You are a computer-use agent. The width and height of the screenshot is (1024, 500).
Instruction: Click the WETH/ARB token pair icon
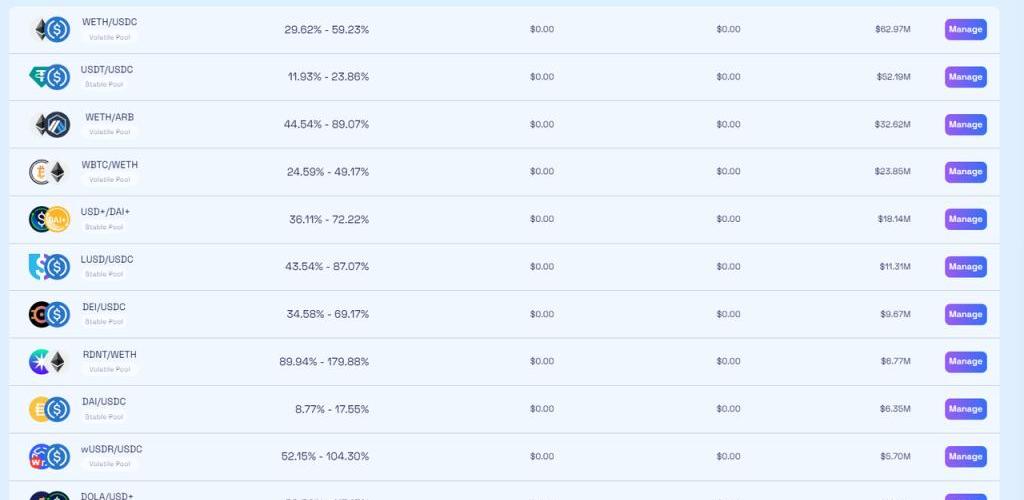52,124
